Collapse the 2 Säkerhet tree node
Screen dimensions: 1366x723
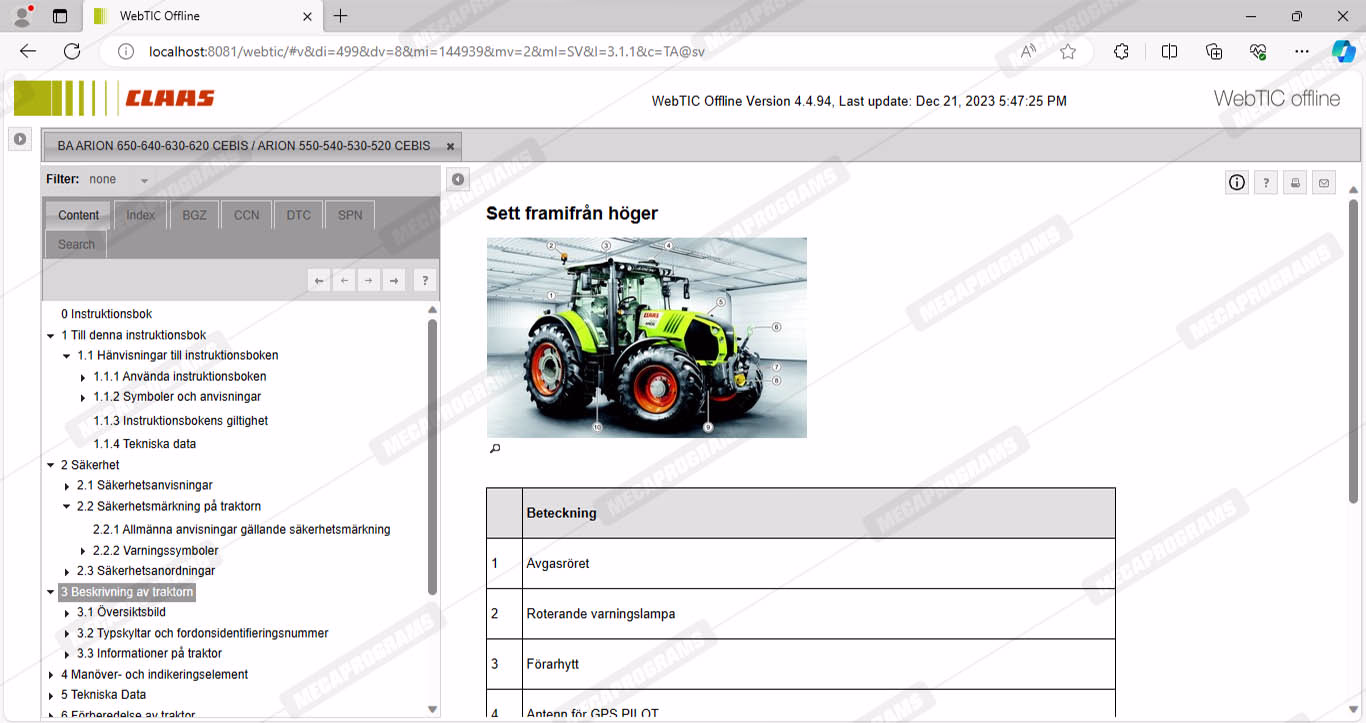(x=51, y=465)
